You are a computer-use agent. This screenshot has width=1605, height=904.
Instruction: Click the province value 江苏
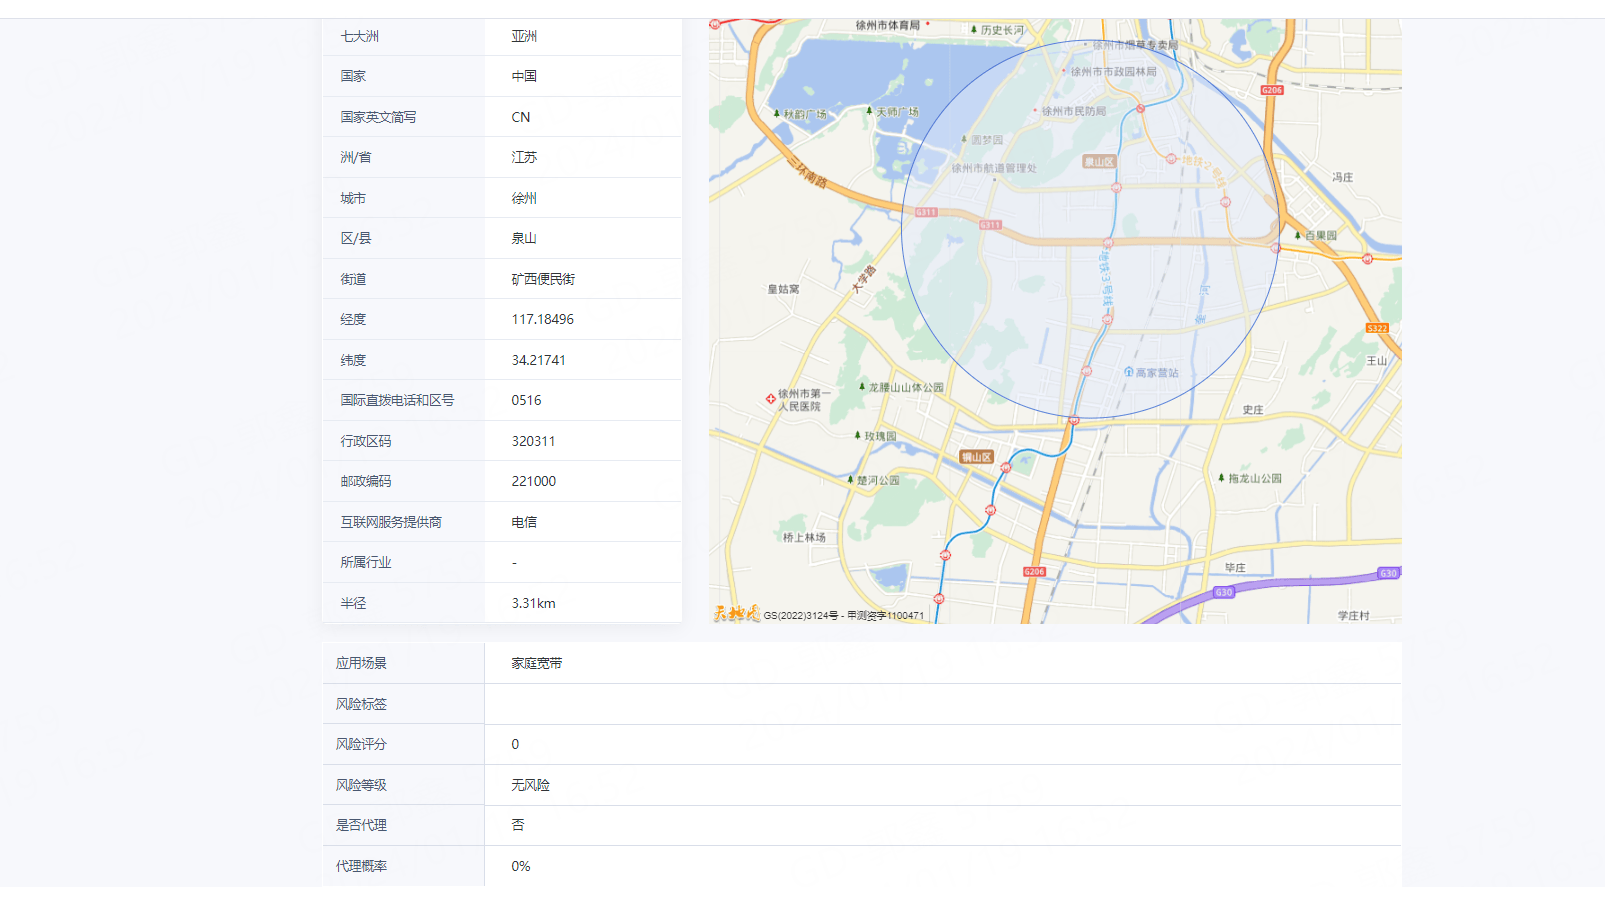tap(524, 157)
